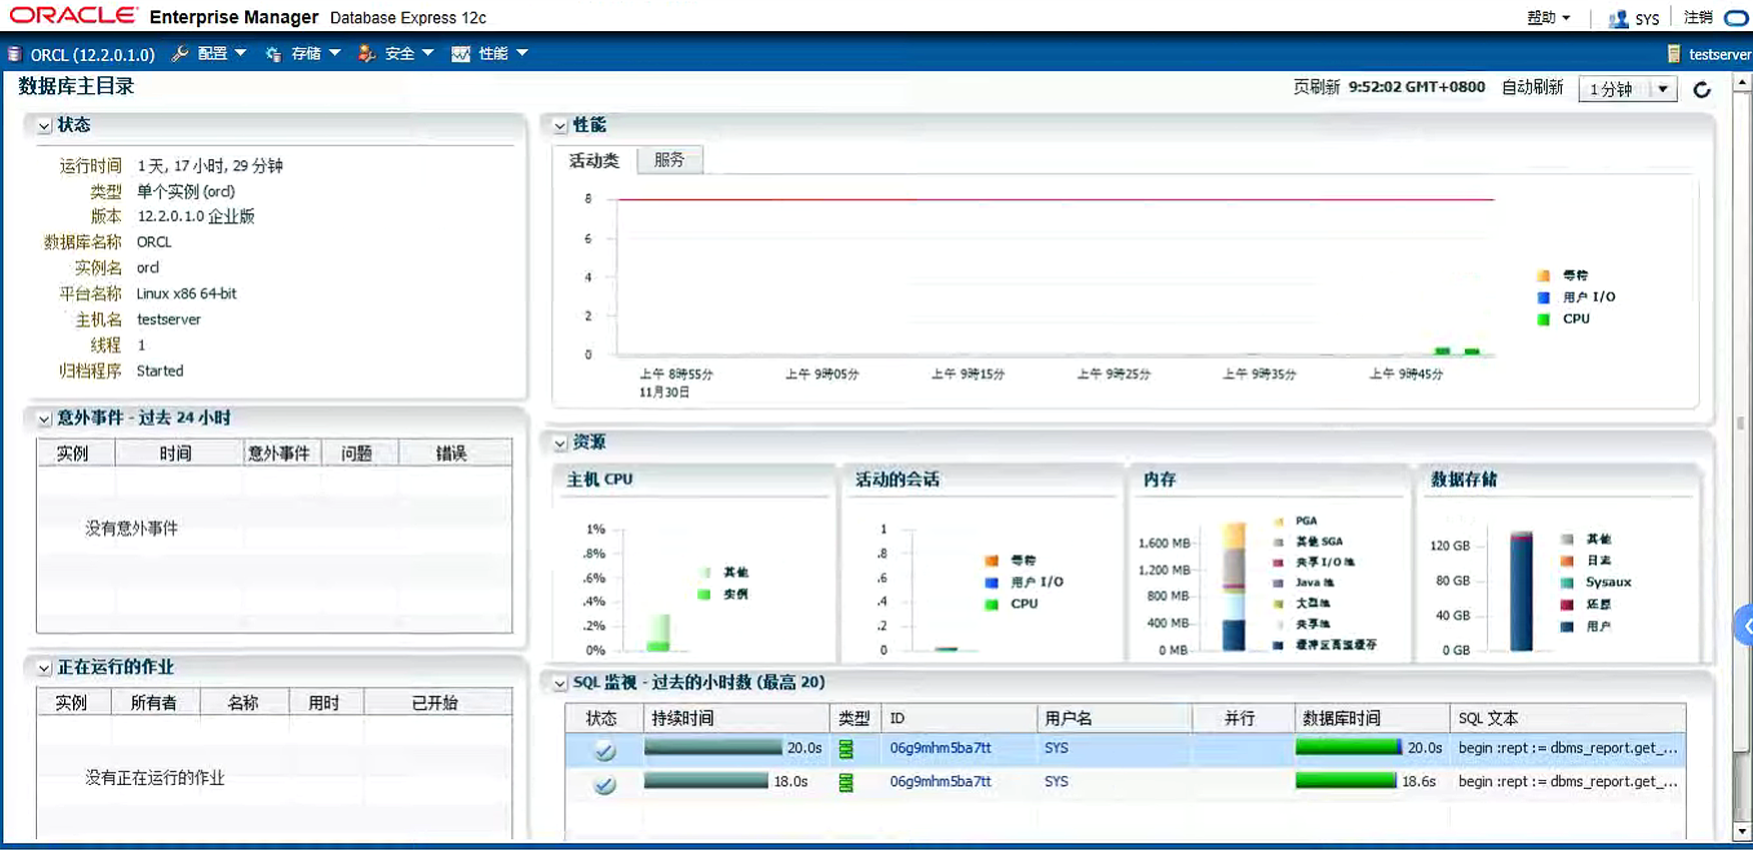This screenshot has width=1753, height=851.
Task: Collapse the 资源 section
Action: pos(560,443)
